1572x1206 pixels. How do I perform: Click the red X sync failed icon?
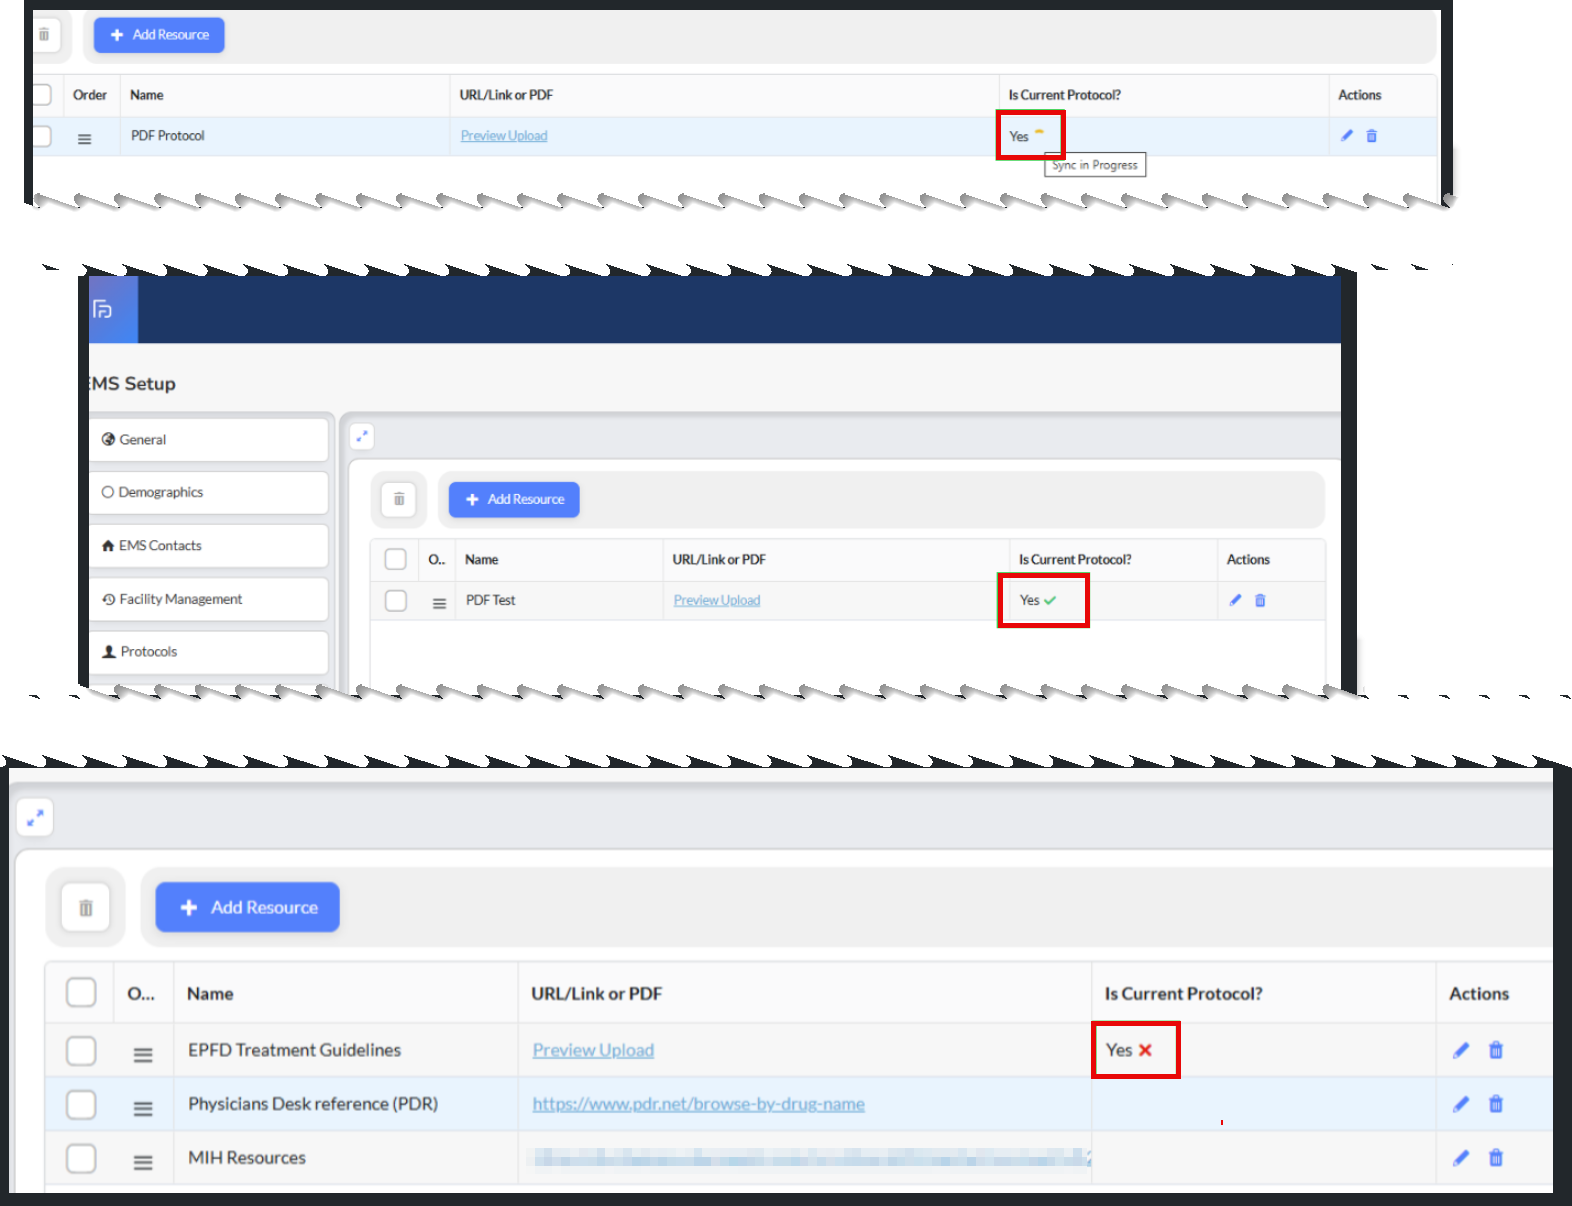point(1145,1050)
